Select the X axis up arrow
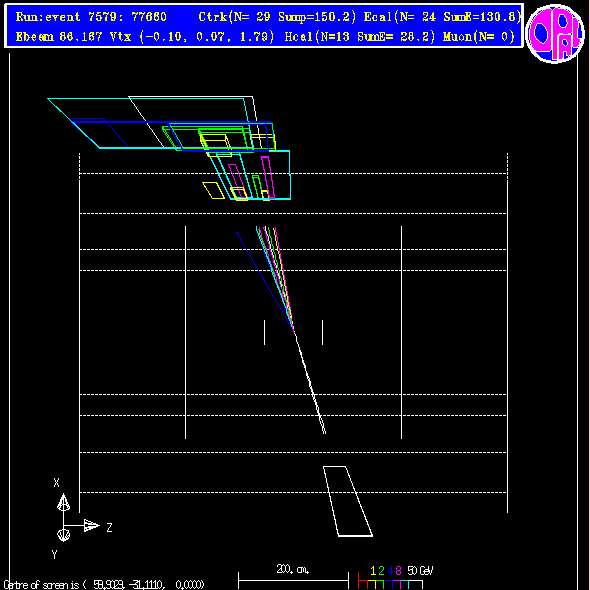590x590 pixels. coord(63,503)
